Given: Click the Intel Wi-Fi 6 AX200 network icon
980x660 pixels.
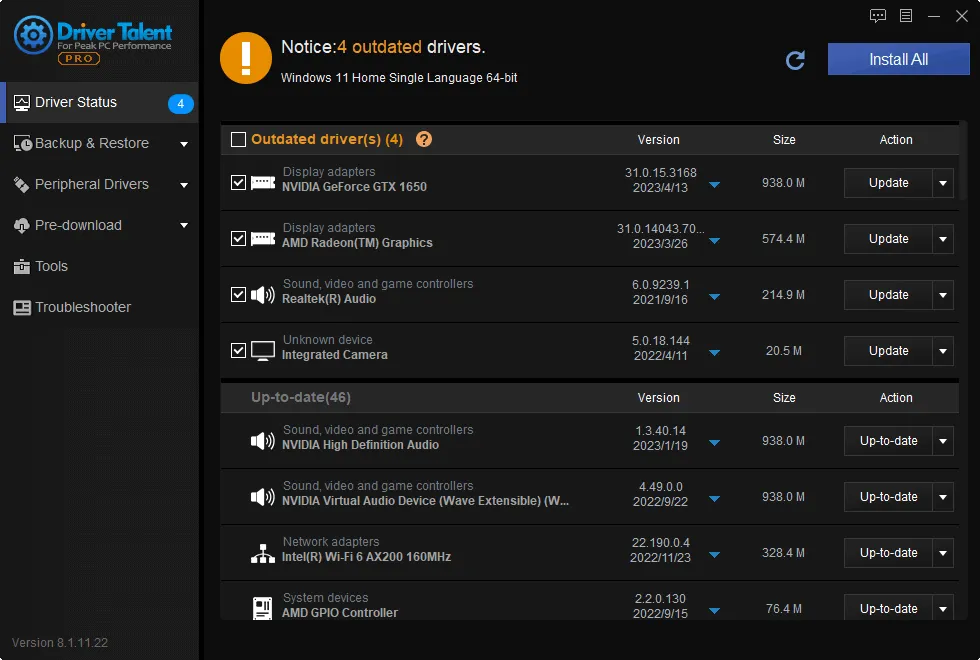Looking at the screenshot, I should (x=263, y=553).
